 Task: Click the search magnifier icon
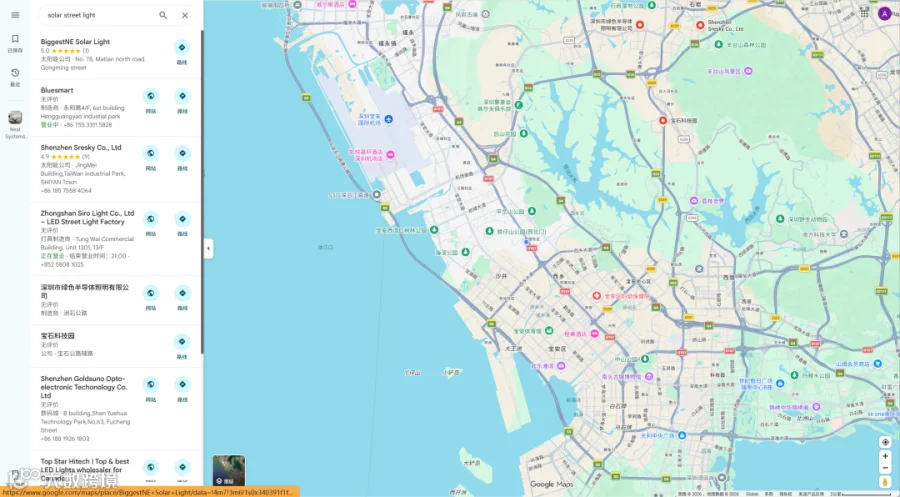click(163, 15)
